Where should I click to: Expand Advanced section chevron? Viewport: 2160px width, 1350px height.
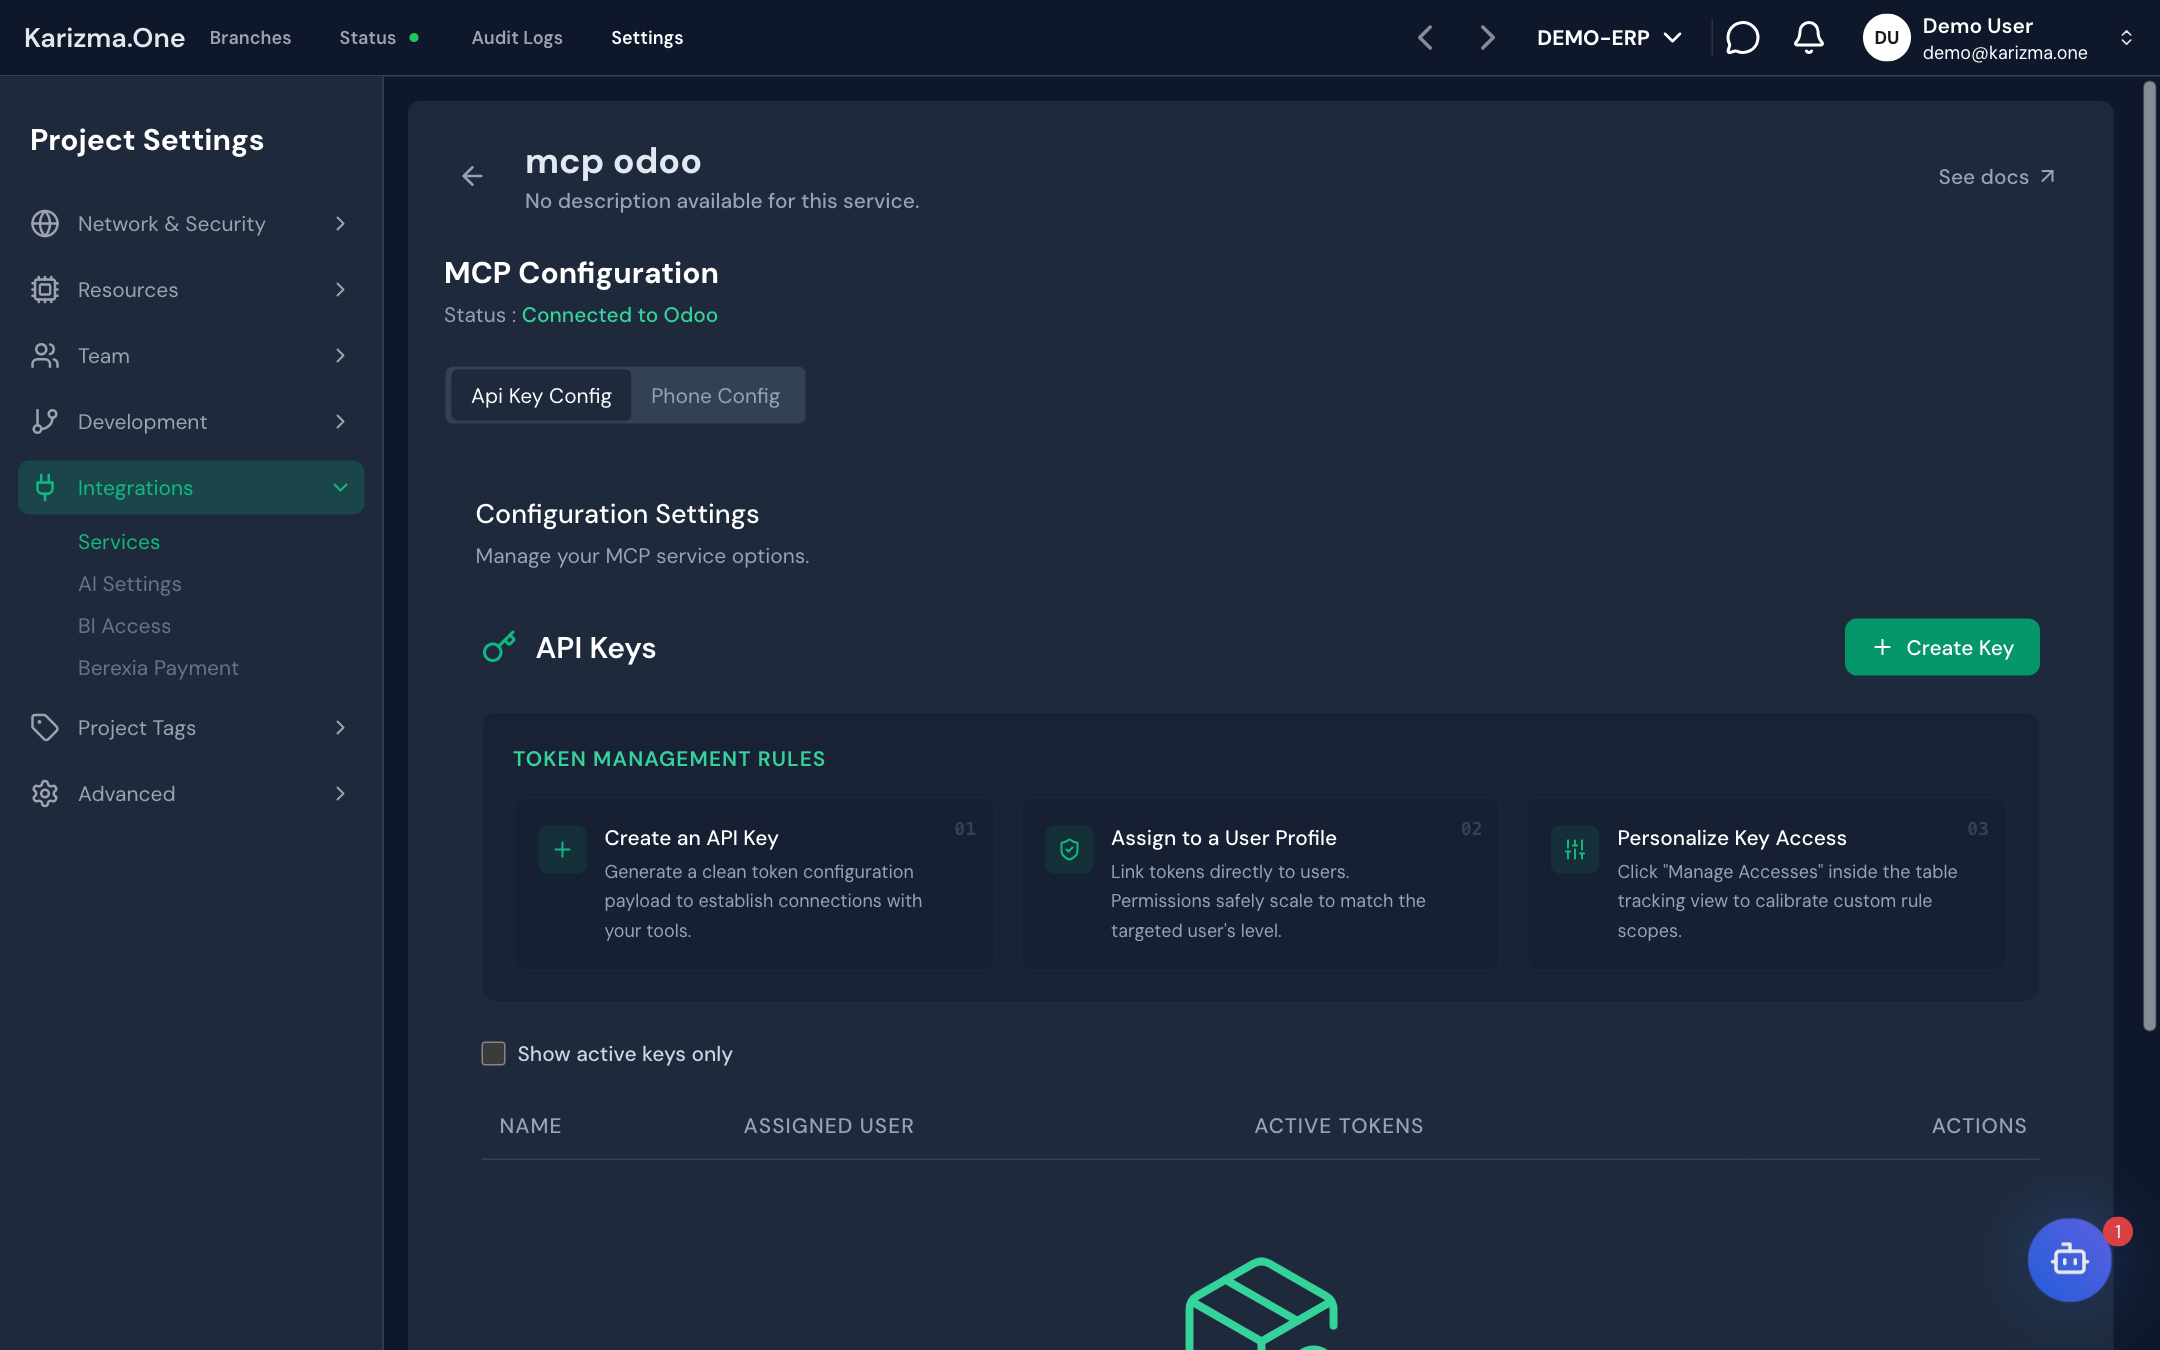[340, 794]
